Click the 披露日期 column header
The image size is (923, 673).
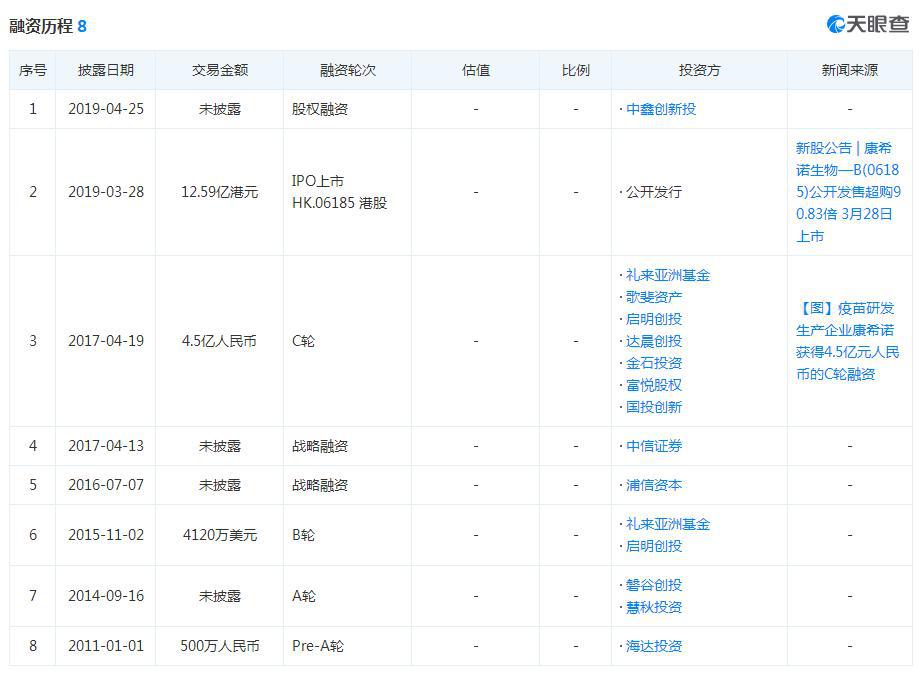tap(106, 70)
